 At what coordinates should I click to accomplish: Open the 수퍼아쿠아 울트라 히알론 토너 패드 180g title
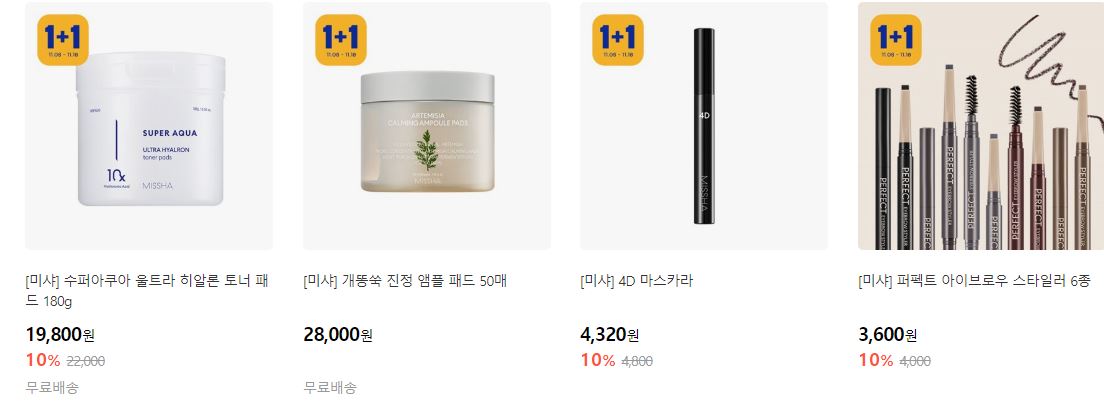click(146, 290)
